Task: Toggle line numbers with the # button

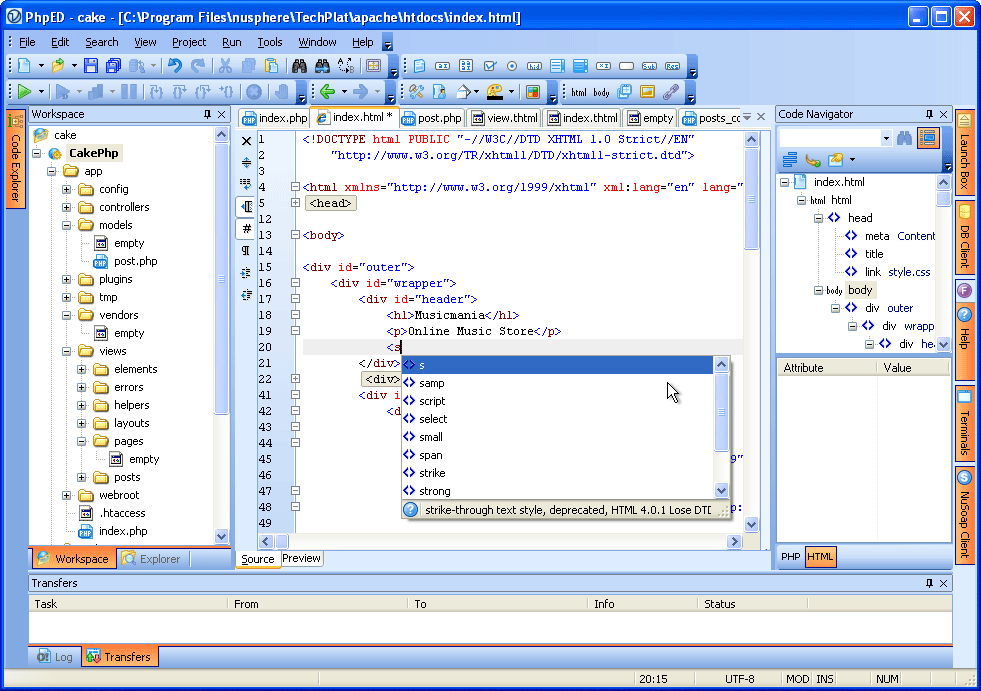Action: coord(246,228)
